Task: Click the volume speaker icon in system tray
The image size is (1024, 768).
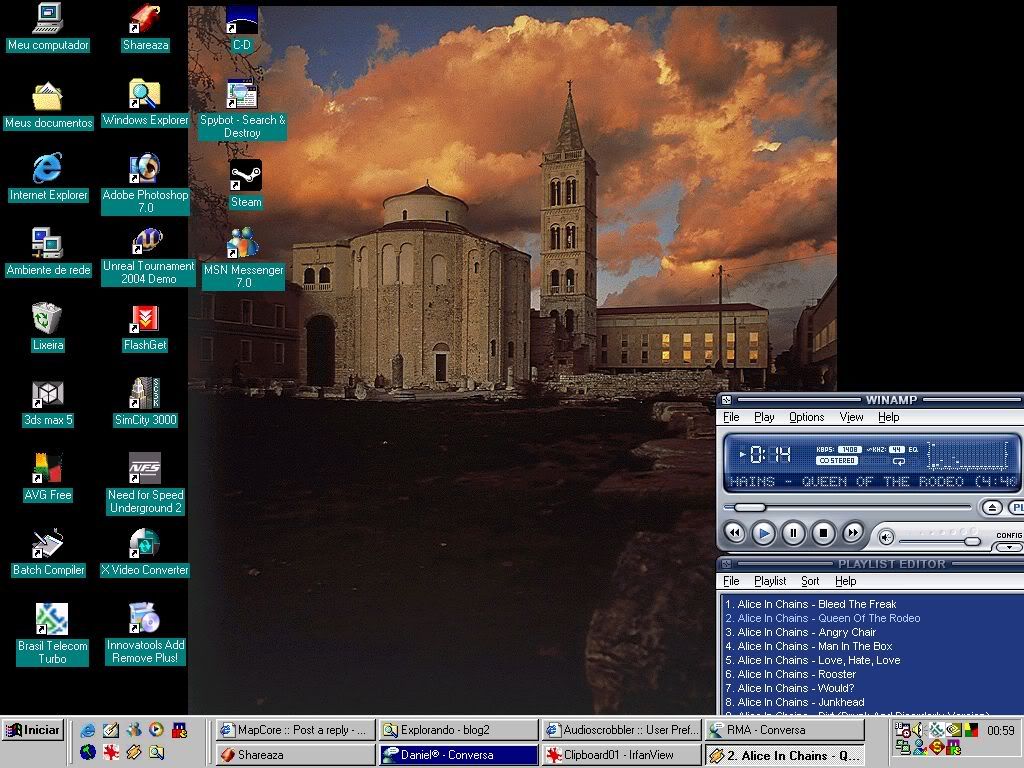Action: coord(917,729)
